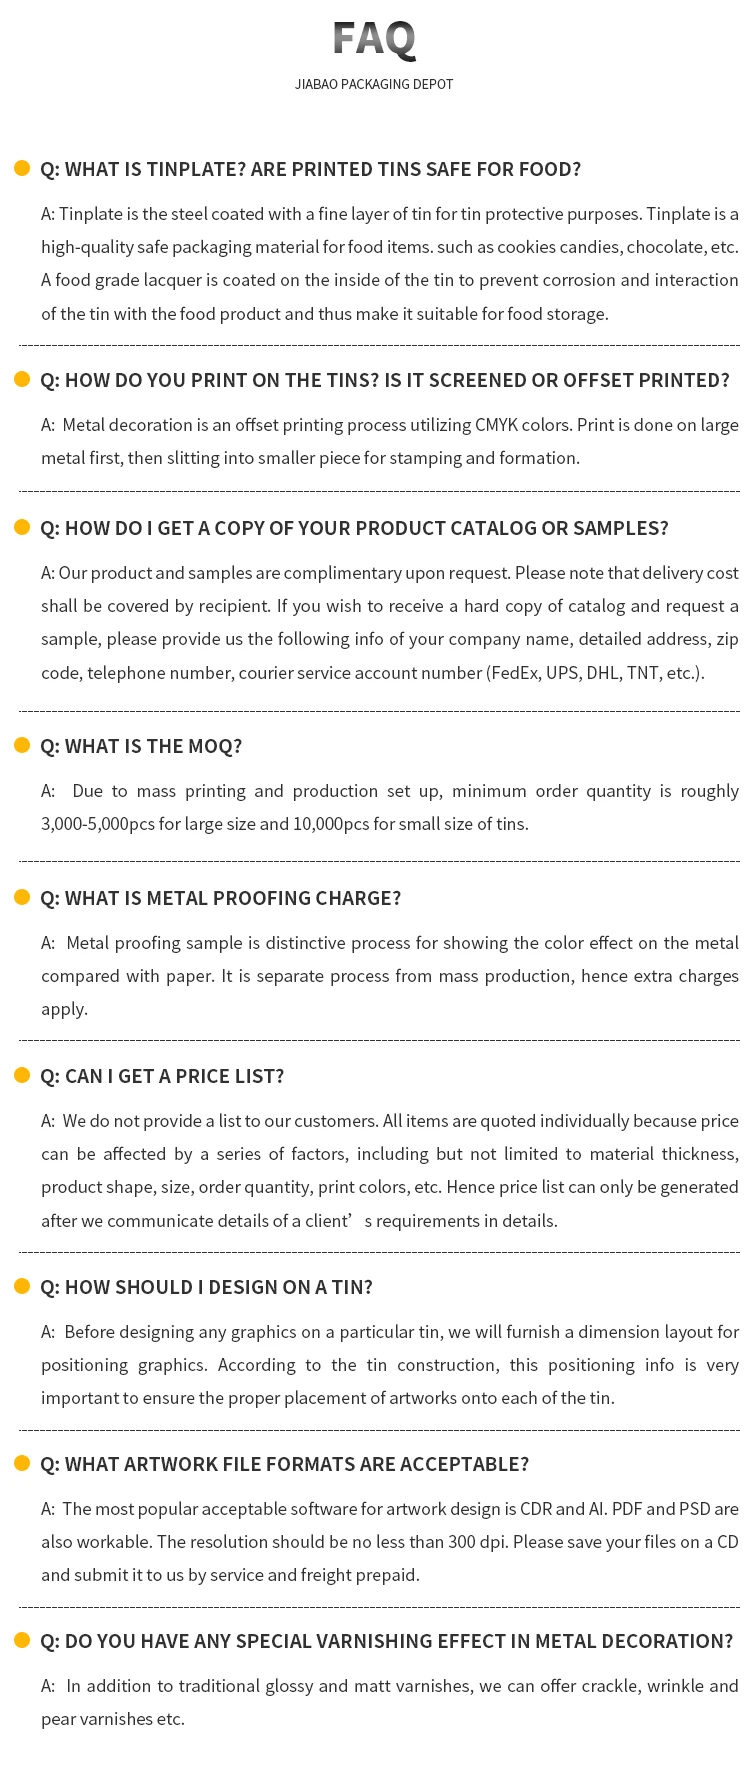Expand How do you print on tins

tap(385, 380)
